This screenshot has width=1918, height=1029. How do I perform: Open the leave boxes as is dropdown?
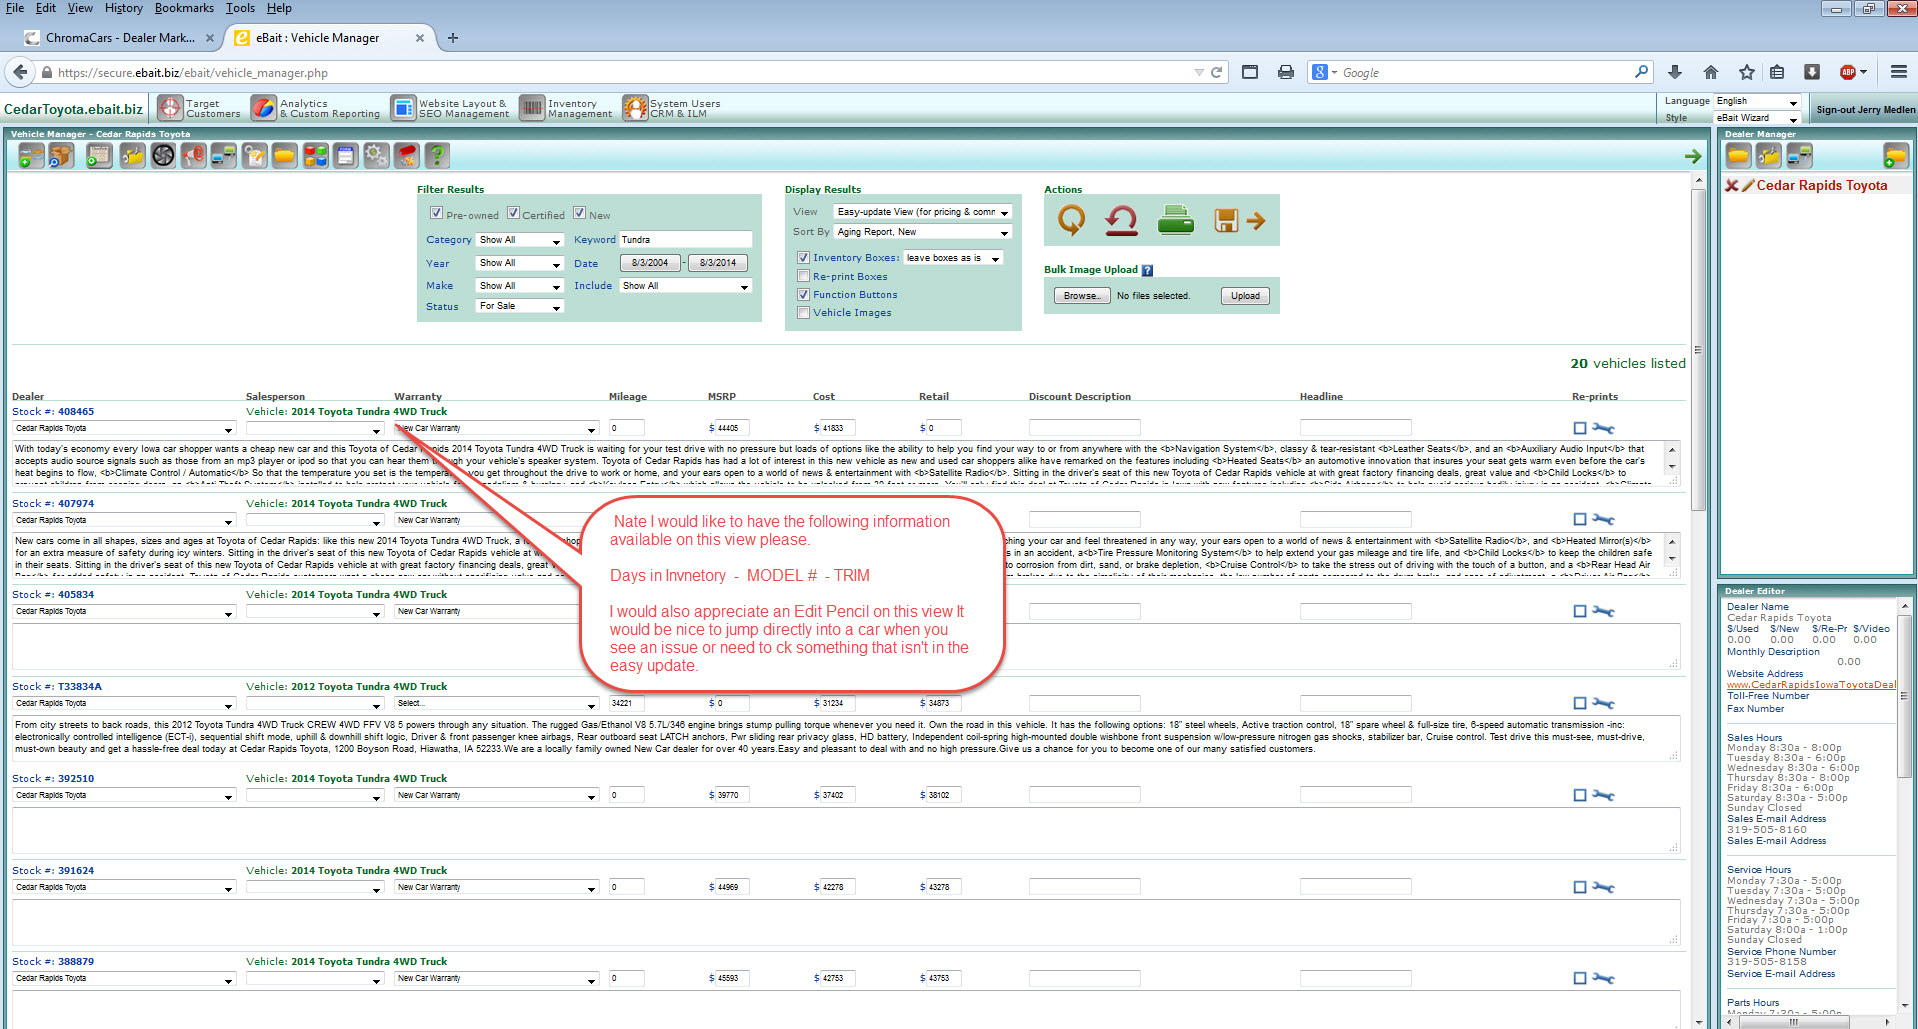pyautogui.click(x=953, y=258)
